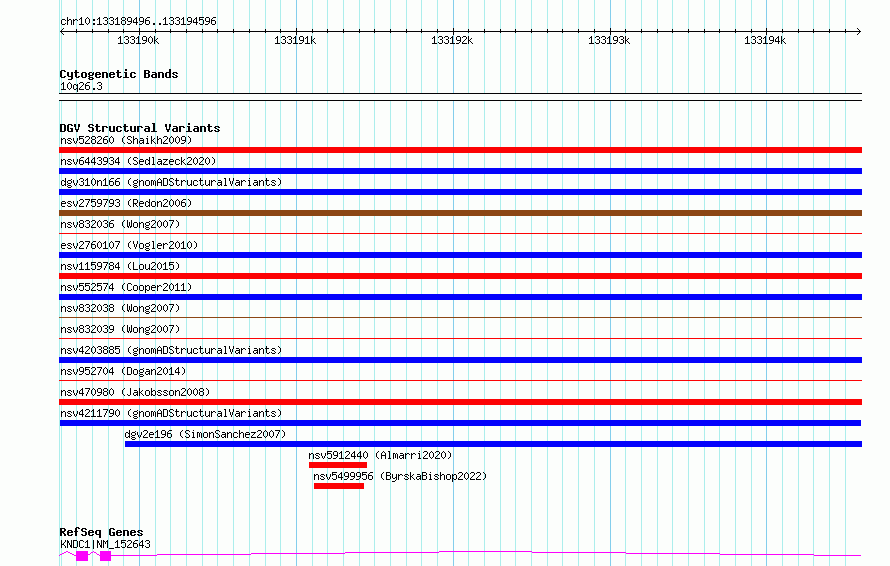The image size is (890, 566).
Task: Open the nsv952704 (Dogan2014) label
Action: click(x=123, y=371)
